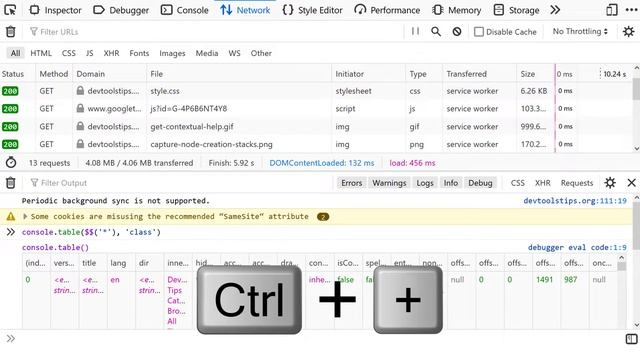
Task: Switch to the Debugger tab
Action: point(121,10)
